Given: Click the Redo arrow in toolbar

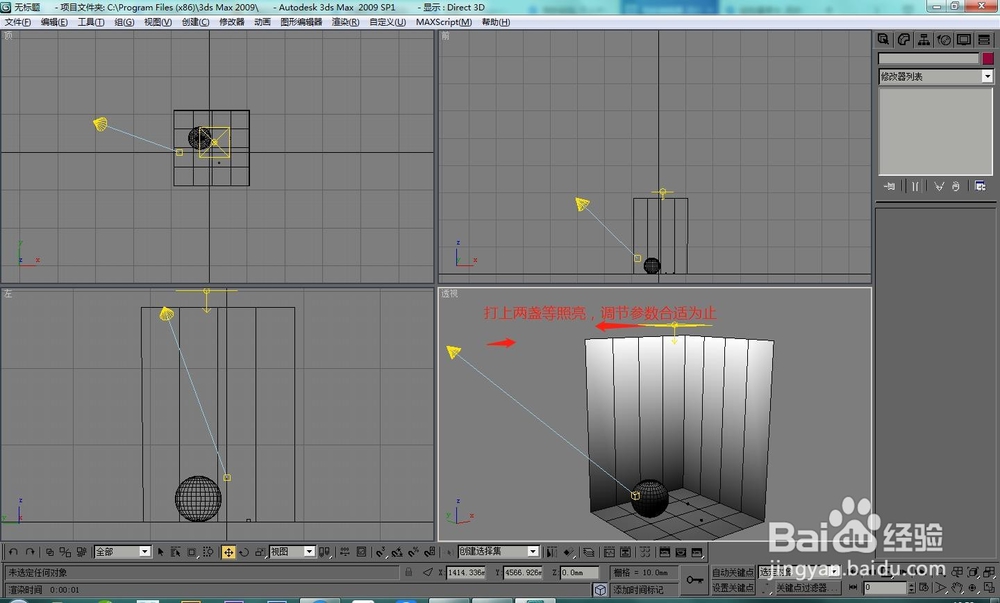Looking at the screenshot, I should (30, 552).
